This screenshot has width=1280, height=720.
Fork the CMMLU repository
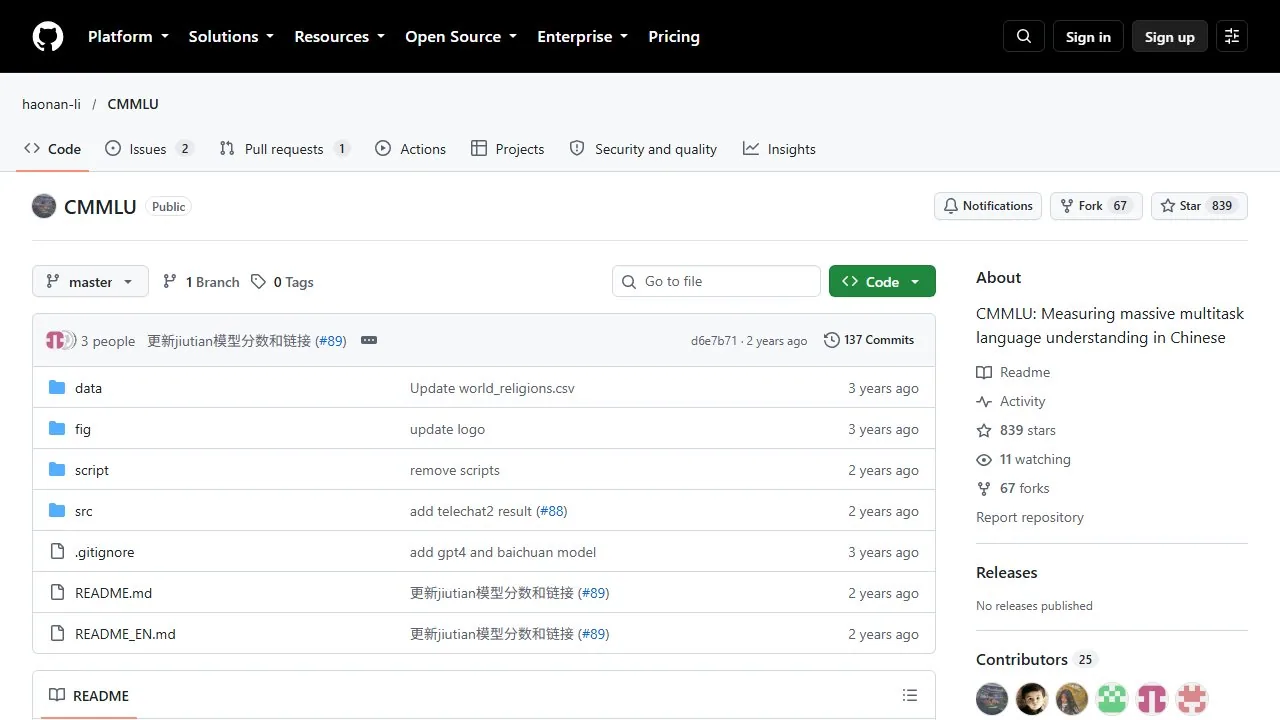tap(1096, 206)
